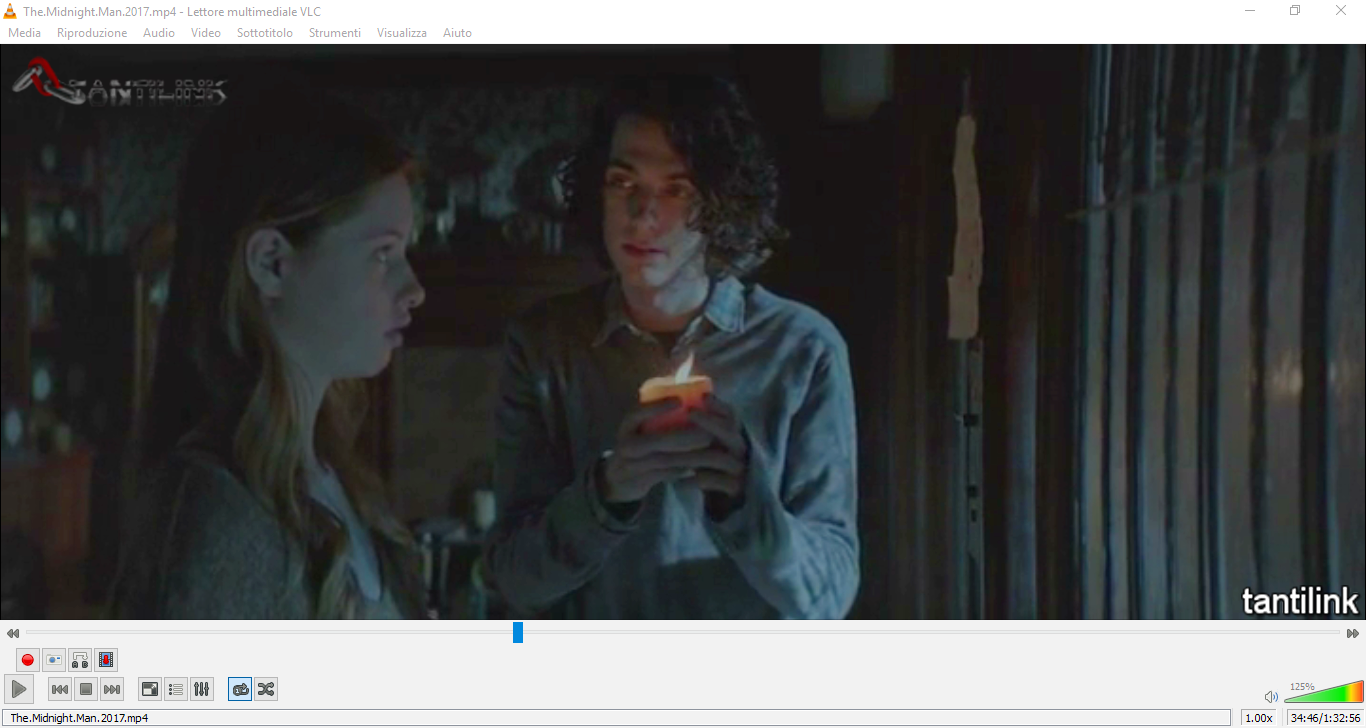Adjust the volume slider at 125%
Screen dimensions: 1366x728
1324,692
